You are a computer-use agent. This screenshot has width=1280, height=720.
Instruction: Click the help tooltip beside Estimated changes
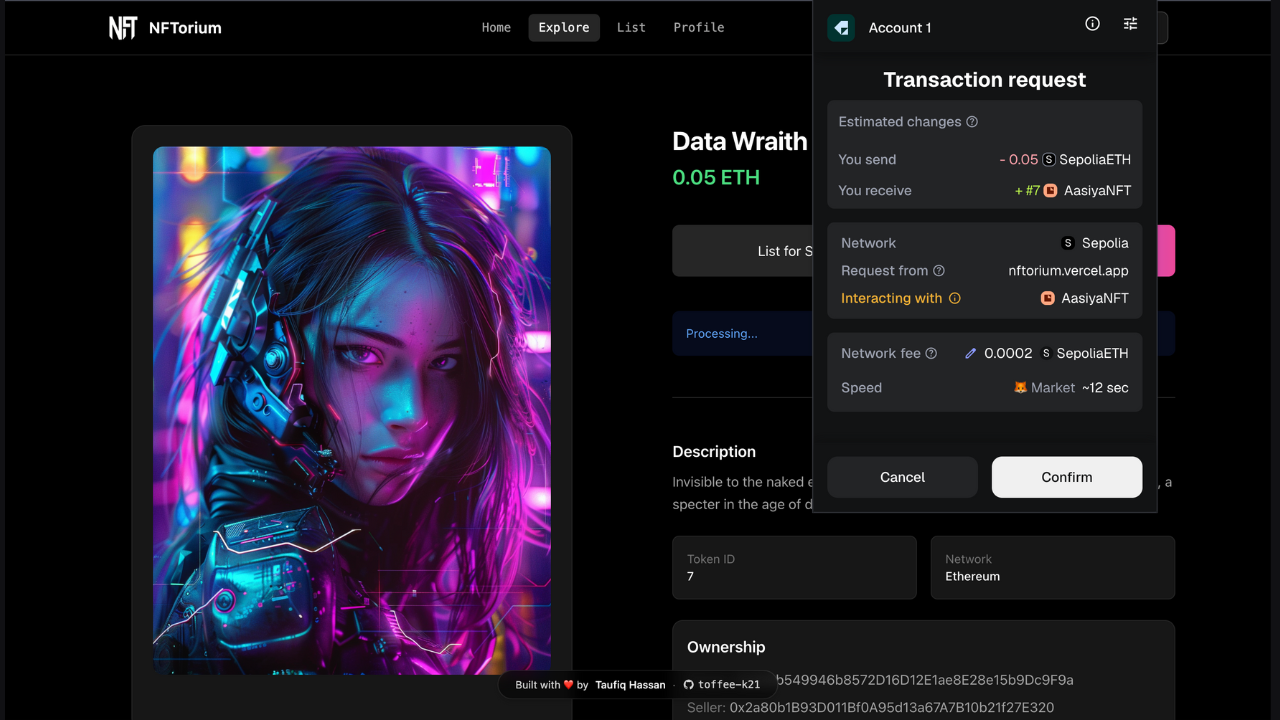pos(971,121)
